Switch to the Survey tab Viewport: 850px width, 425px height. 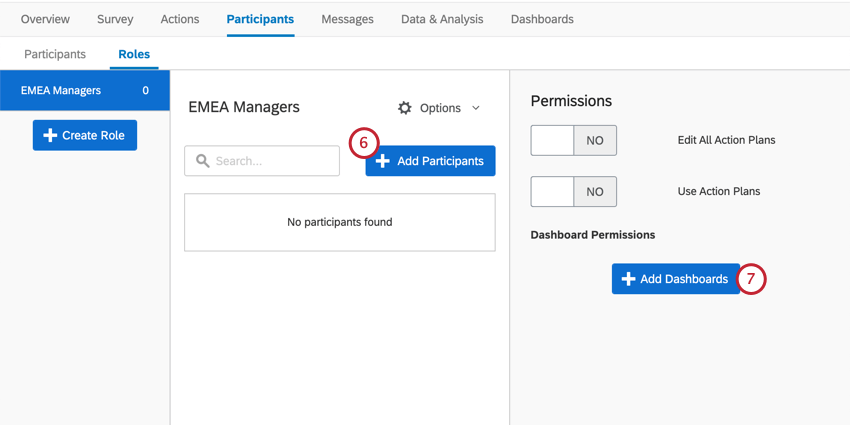115,19
